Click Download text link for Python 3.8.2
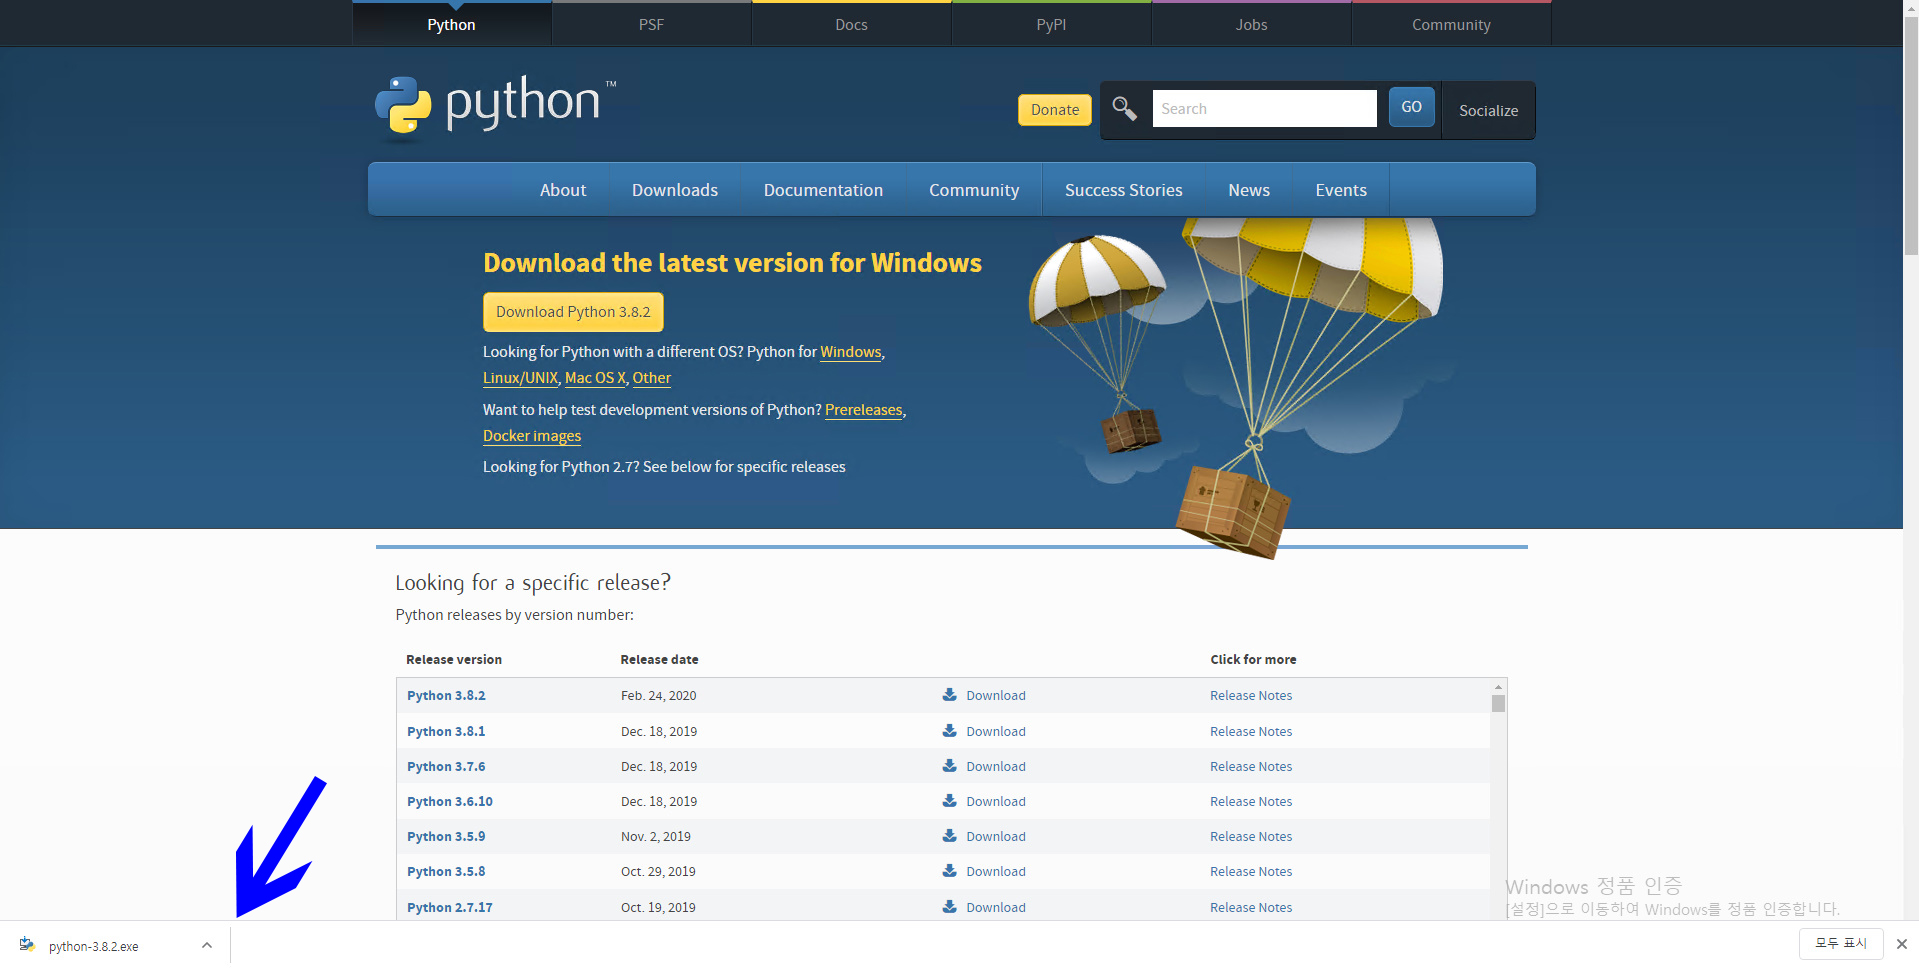1919x969 pixels. [996, 695]
